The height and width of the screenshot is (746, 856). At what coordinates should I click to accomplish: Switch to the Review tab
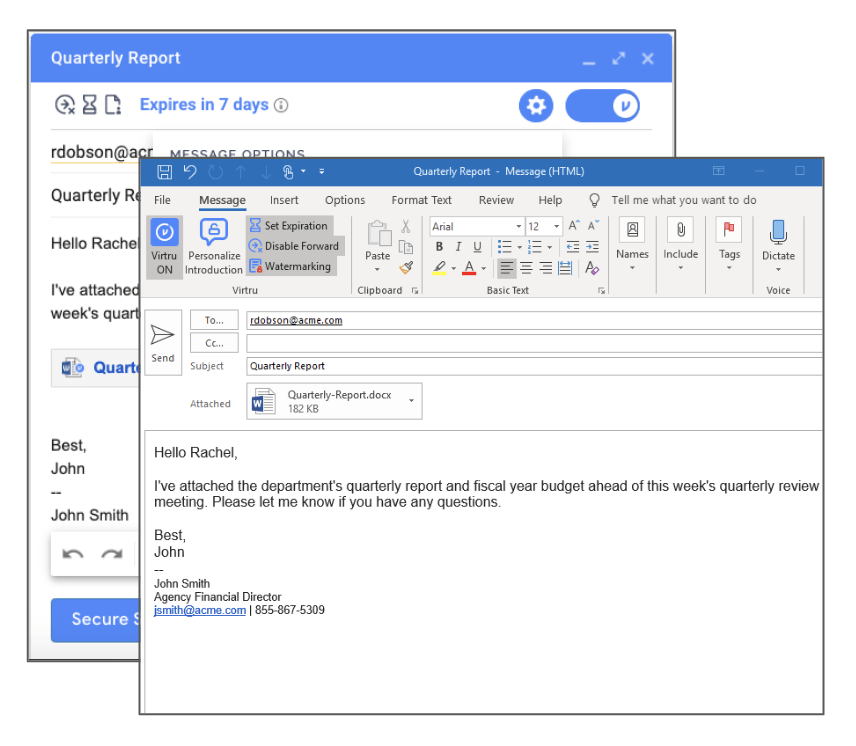pyautogui.click(x=496, y=200)
